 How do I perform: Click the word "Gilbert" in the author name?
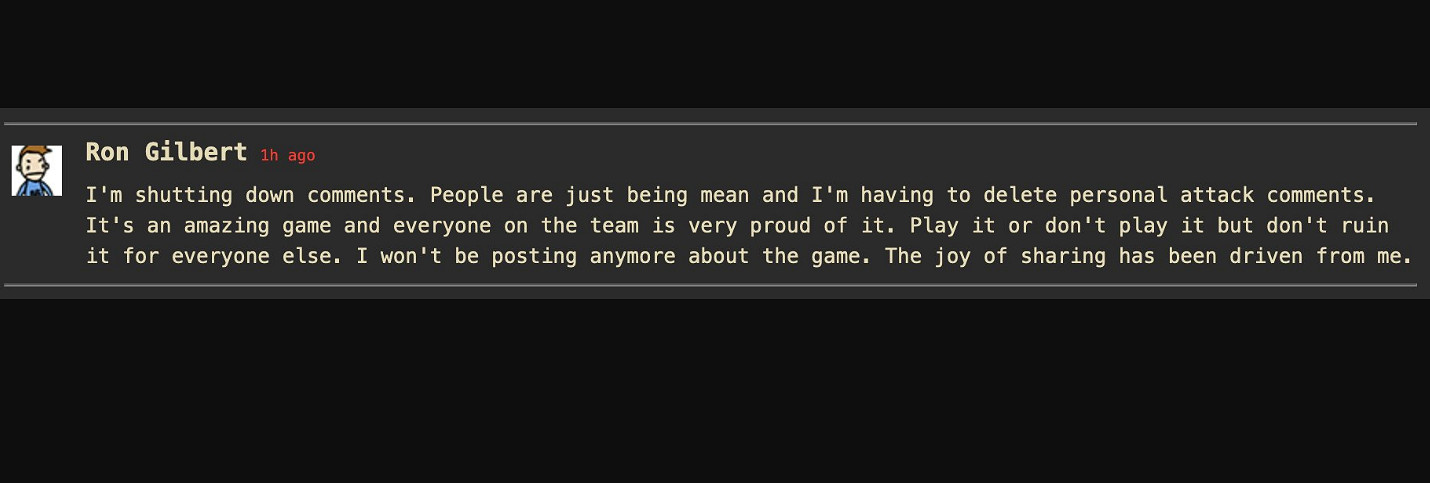(196, 152)
